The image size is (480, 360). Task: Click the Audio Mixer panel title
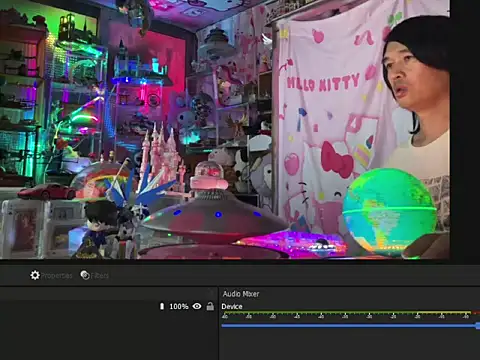point(241,294)
